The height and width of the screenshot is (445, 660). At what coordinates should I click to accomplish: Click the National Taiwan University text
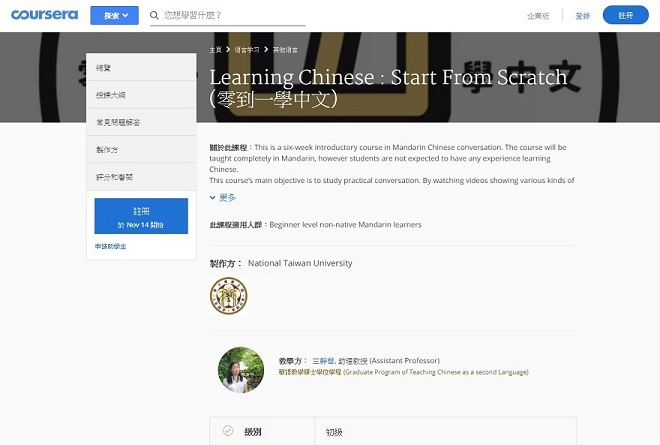coord(300,263)
